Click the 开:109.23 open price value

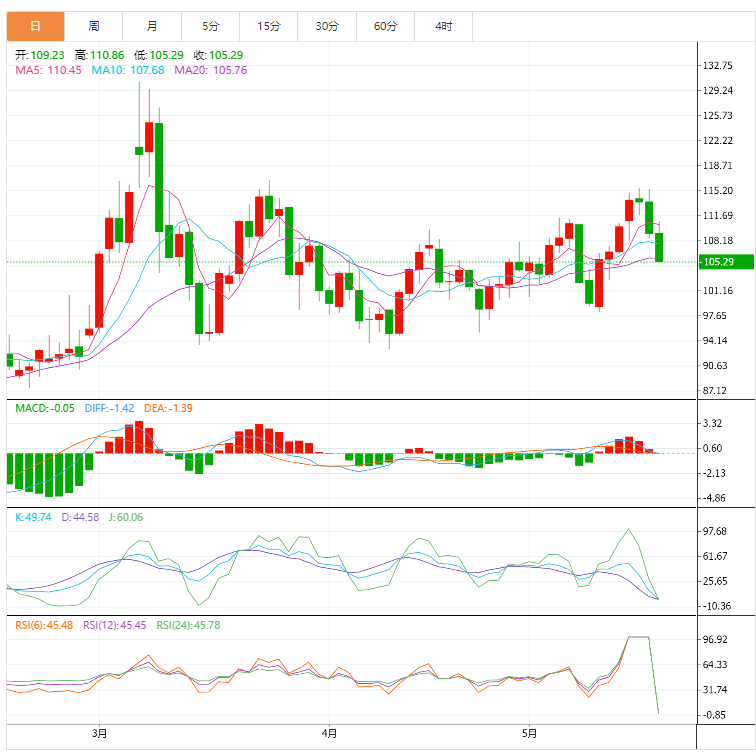pyautogui.click(x=40, y=55)
